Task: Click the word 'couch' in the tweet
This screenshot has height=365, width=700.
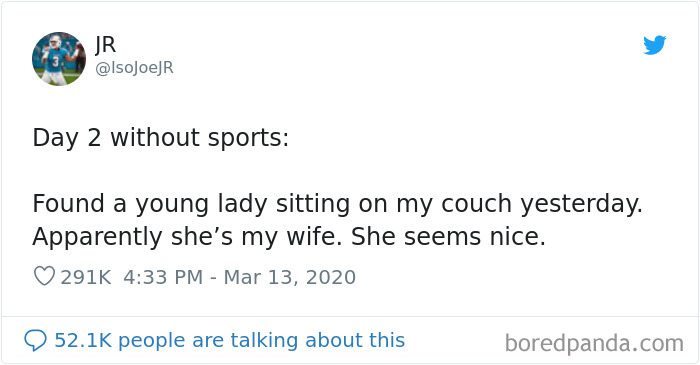Action: 476,203
